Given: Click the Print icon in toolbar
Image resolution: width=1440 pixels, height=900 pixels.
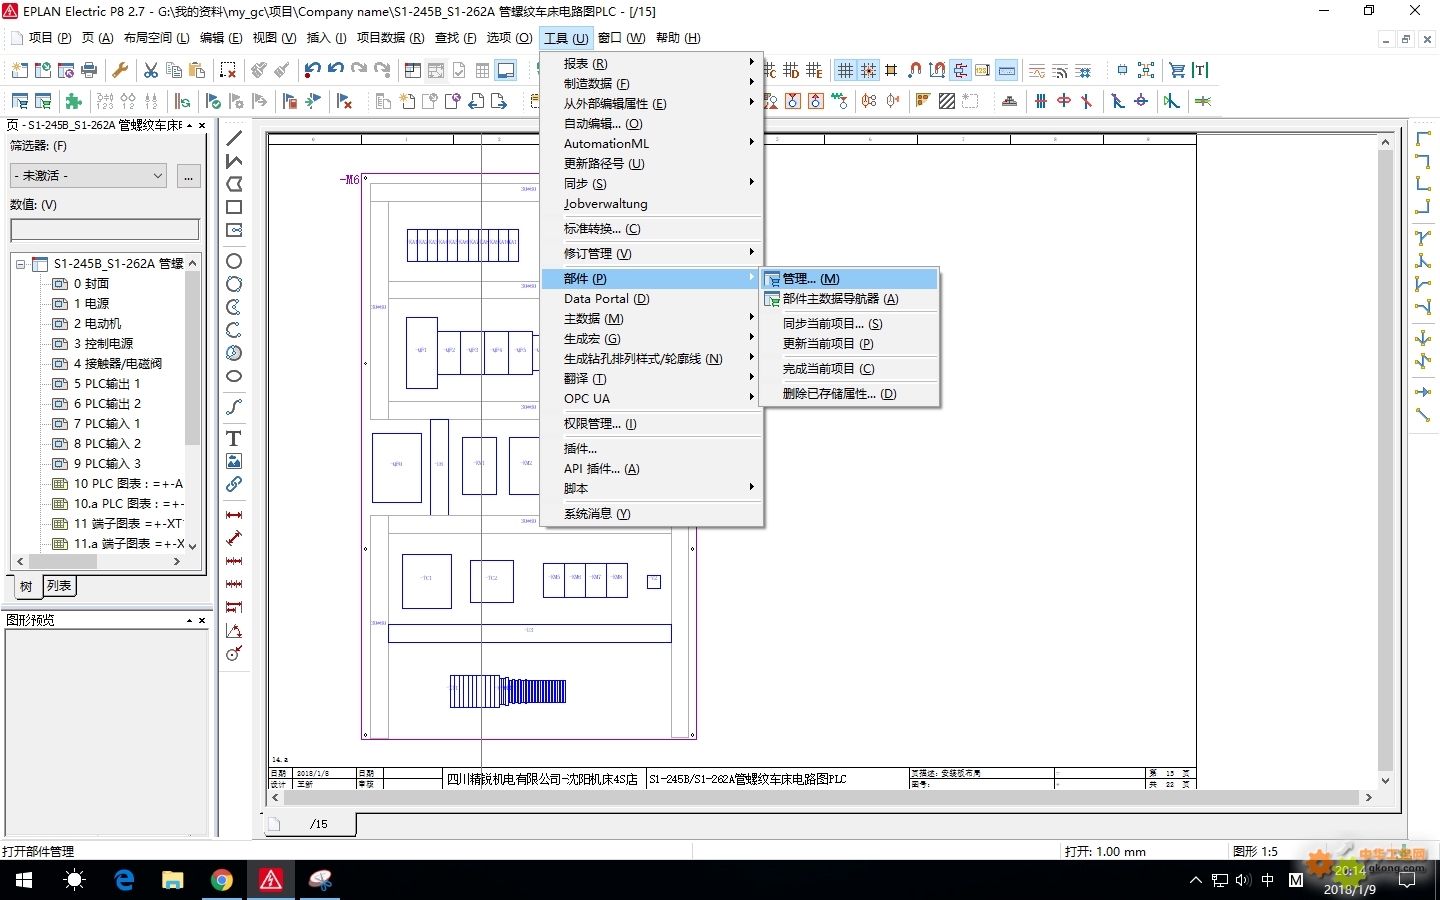Looking at the screenshot, I should point(89,70).
